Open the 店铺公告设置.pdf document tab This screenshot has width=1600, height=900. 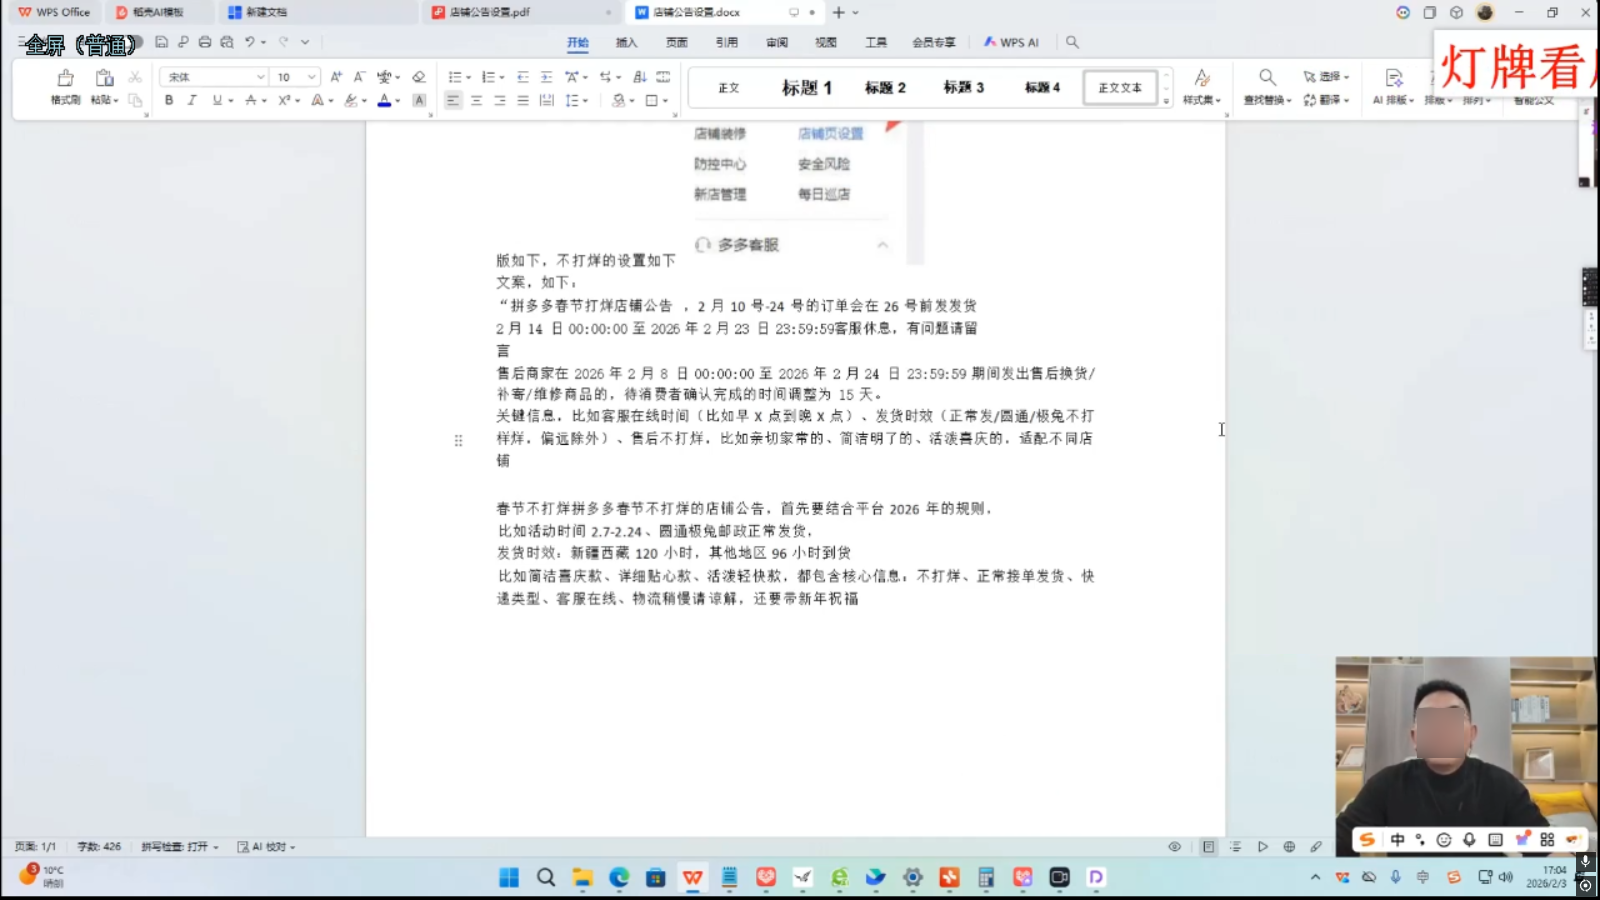coord(489,12)
